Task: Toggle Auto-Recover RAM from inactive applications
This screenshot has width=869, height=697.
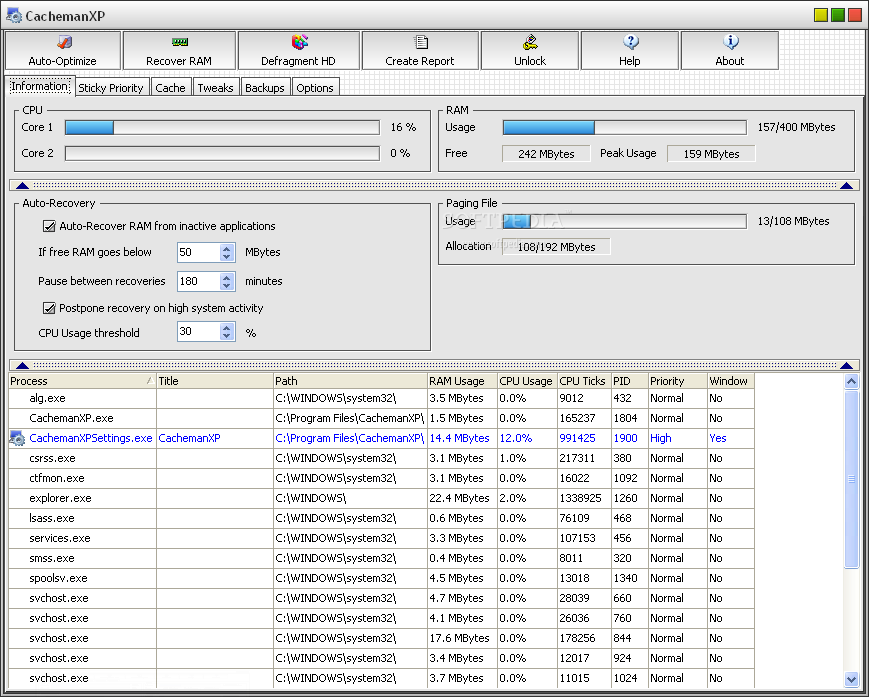Action: point(49,226)
